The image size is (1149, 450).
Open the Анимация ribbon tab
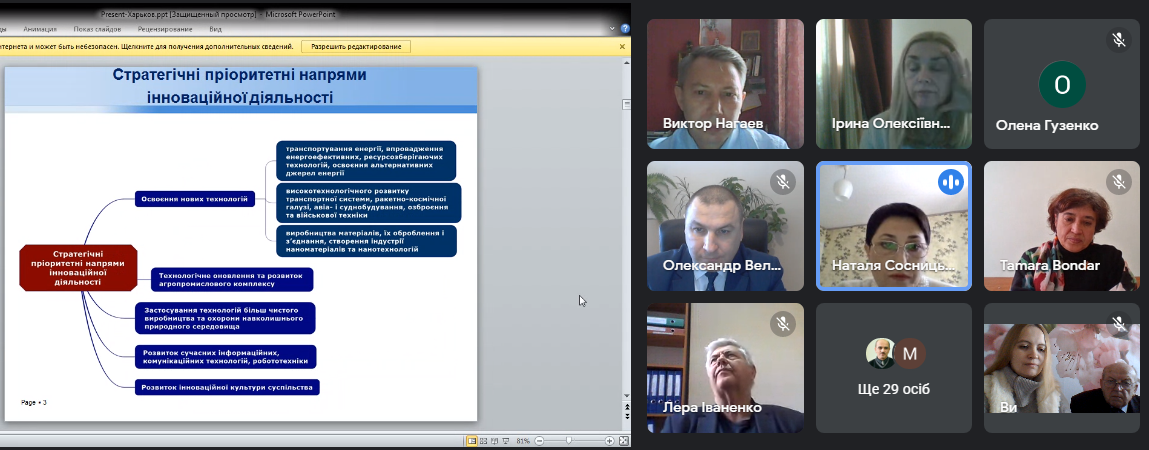[40, 29]
